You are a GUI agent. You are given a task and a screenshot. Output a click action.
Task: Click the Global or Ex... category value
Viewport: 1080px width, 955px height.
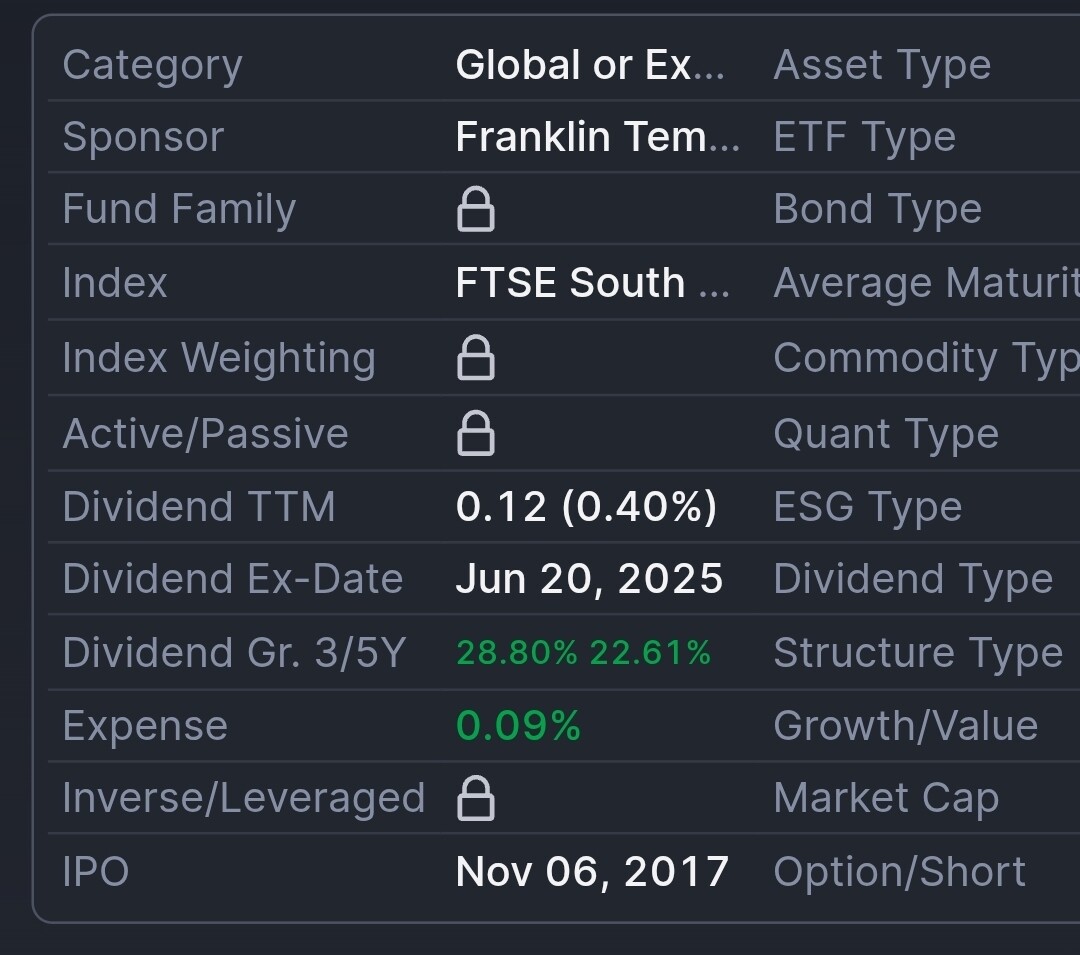[590, 65]
